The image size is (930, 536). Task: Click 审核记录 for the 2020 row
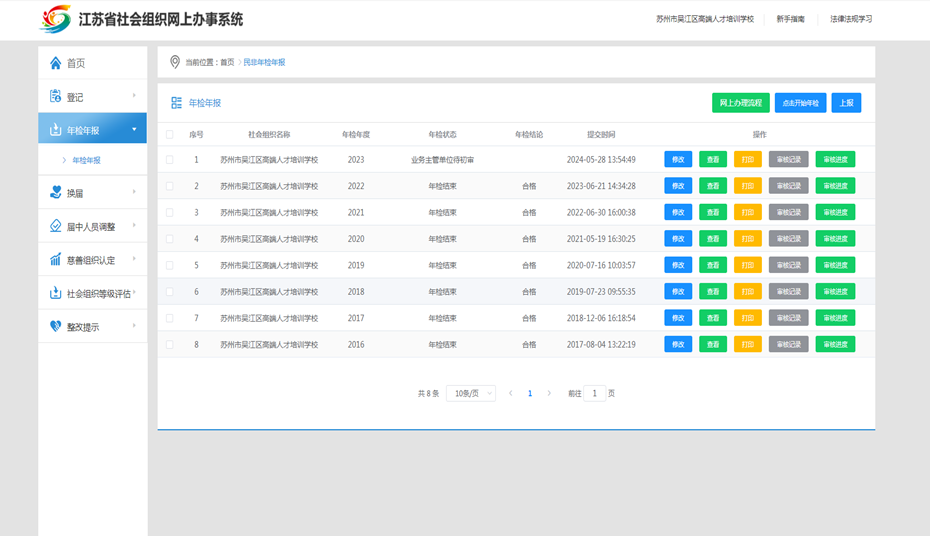[x=789, y=239]
